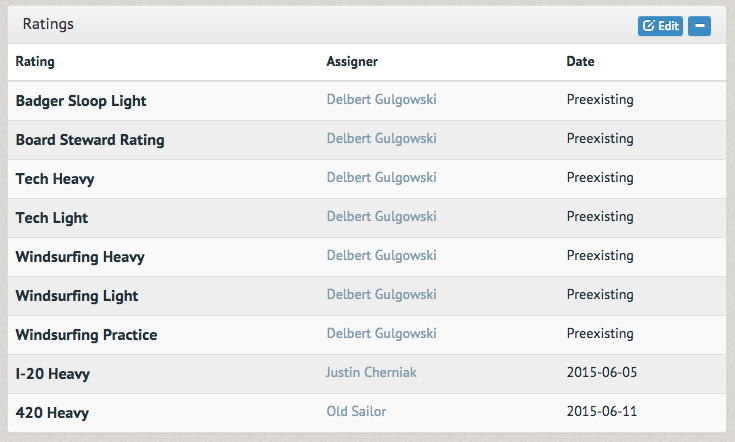Open Delbert Gulgowski link in Windsurfing Light row
The height and width of the screenshot is (442, 735).
point(382,294)
